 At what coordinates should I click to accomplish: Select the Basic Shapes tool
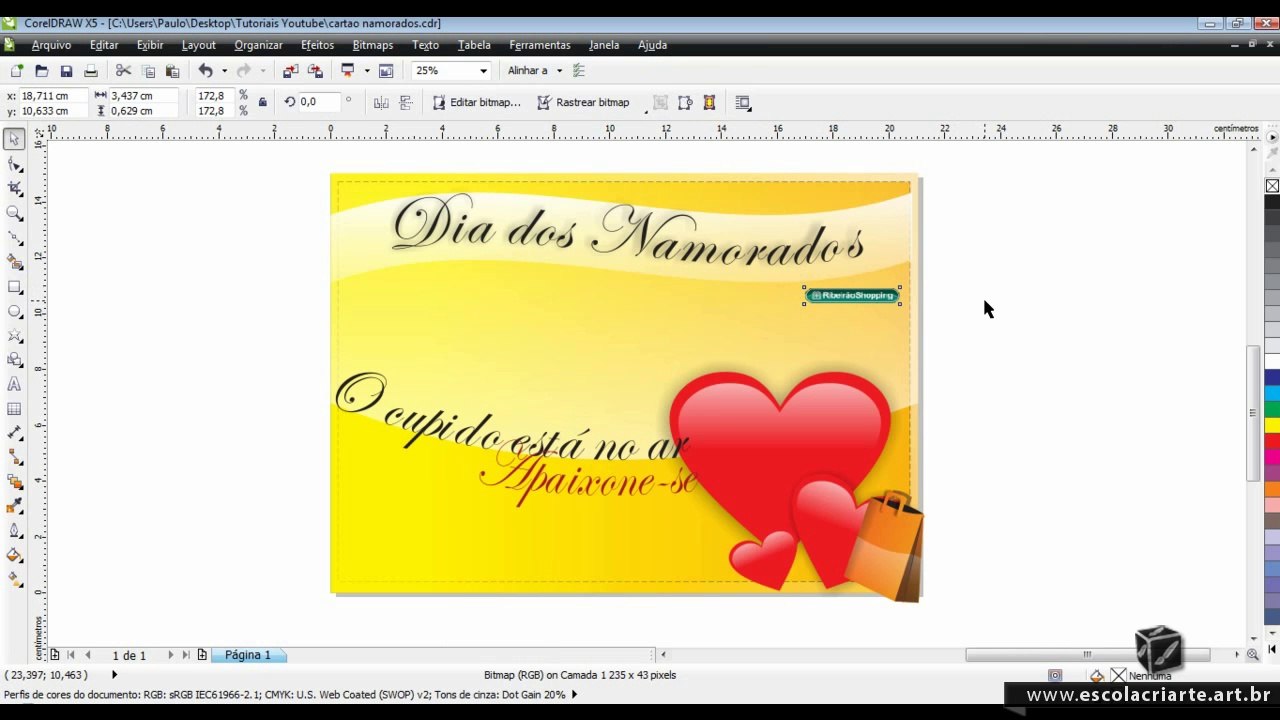pos(15,360)
